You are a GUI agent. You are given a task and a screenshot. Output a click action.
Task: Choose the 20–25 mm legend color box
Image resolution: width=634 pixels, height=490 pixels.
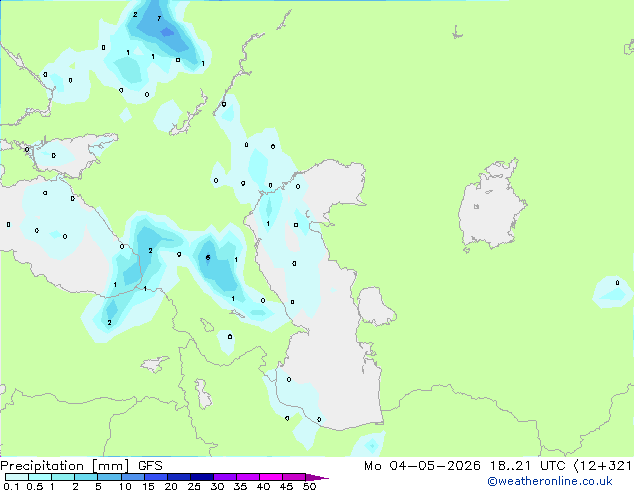click(x=179, y=477)
